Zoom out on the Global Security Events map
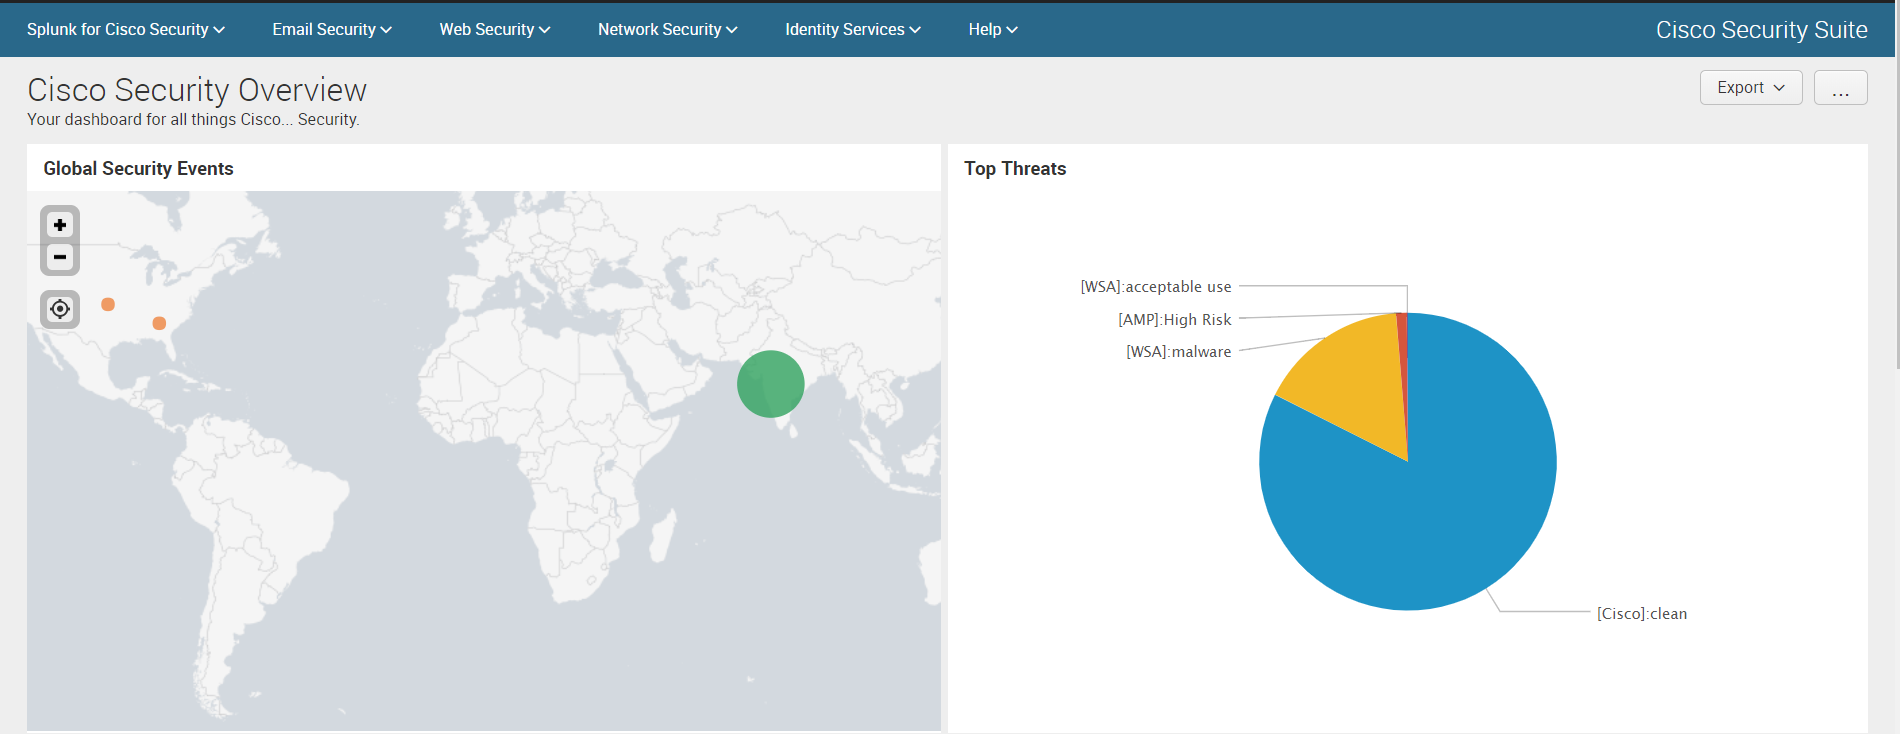The image size is (1900, 734). (60, 257)
